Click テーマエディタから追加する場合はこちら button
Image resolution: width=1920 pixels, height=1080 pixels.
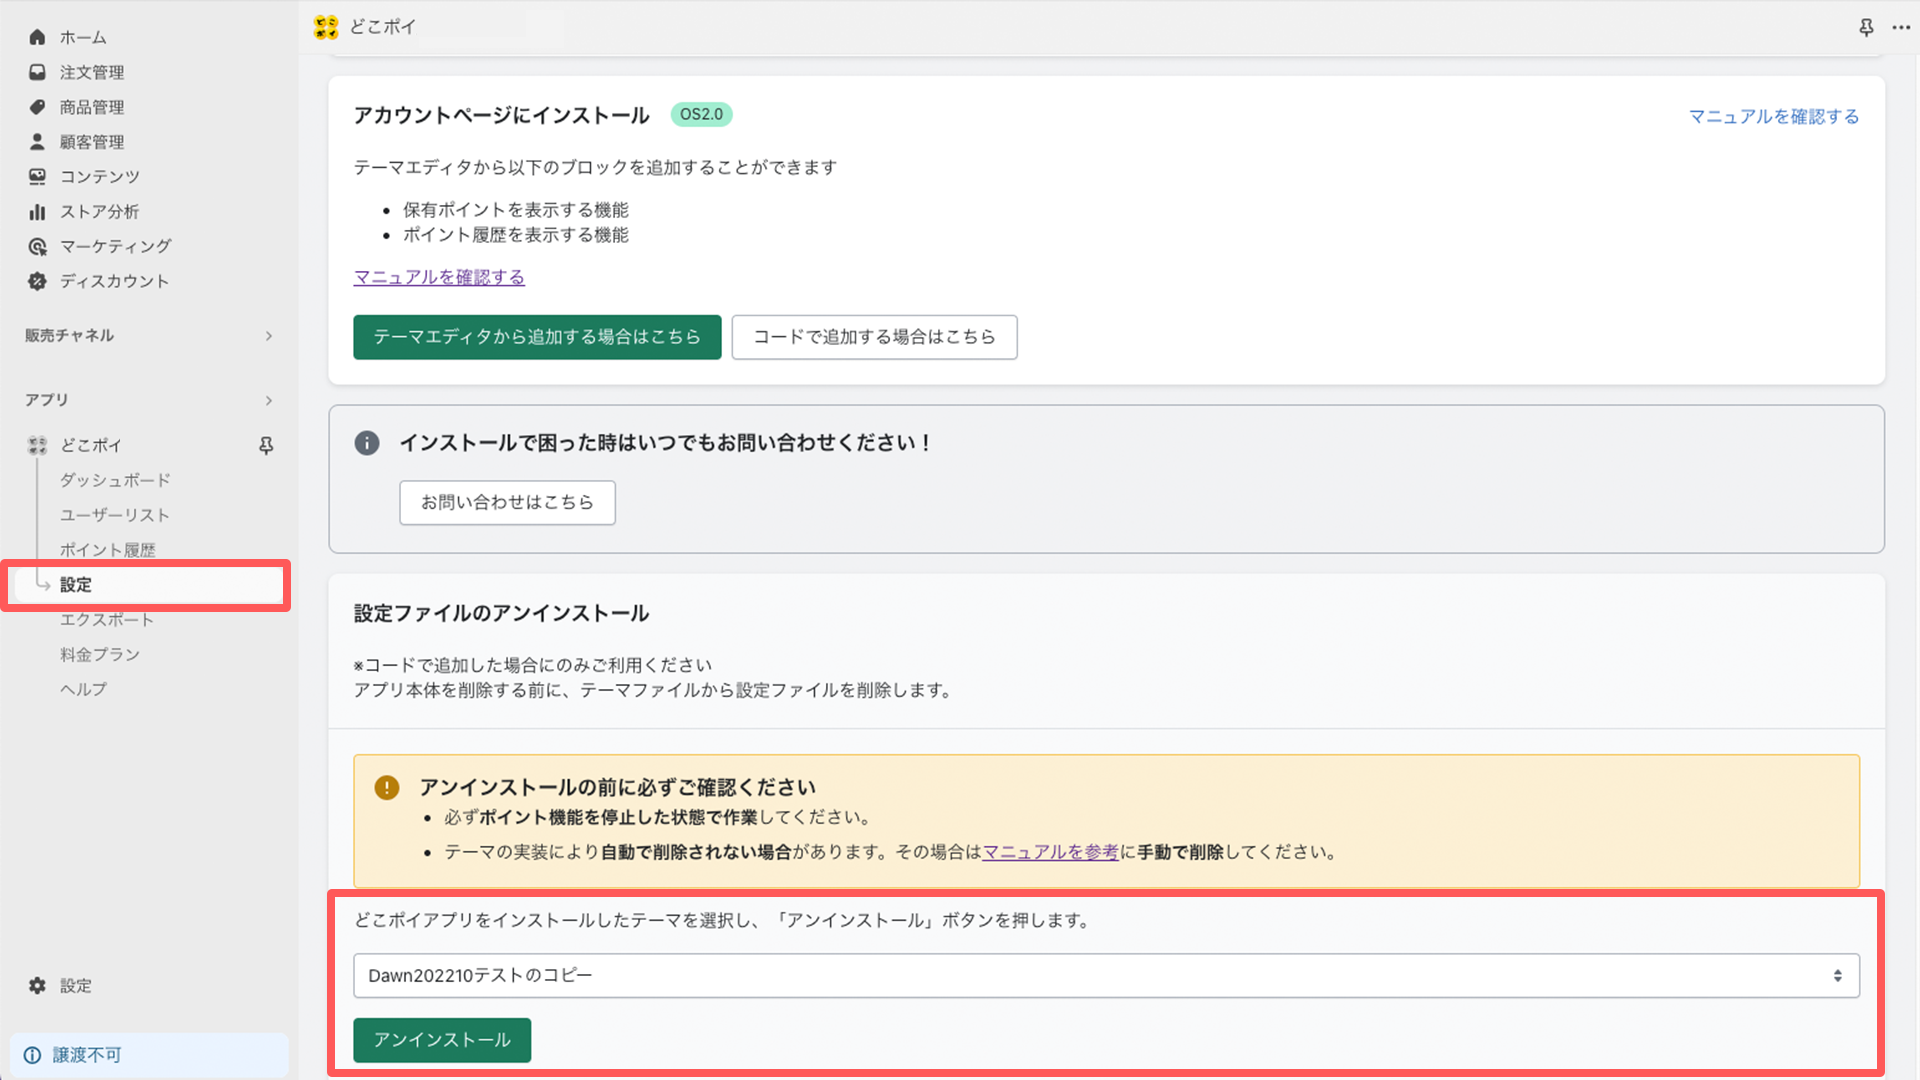point(537,337)
